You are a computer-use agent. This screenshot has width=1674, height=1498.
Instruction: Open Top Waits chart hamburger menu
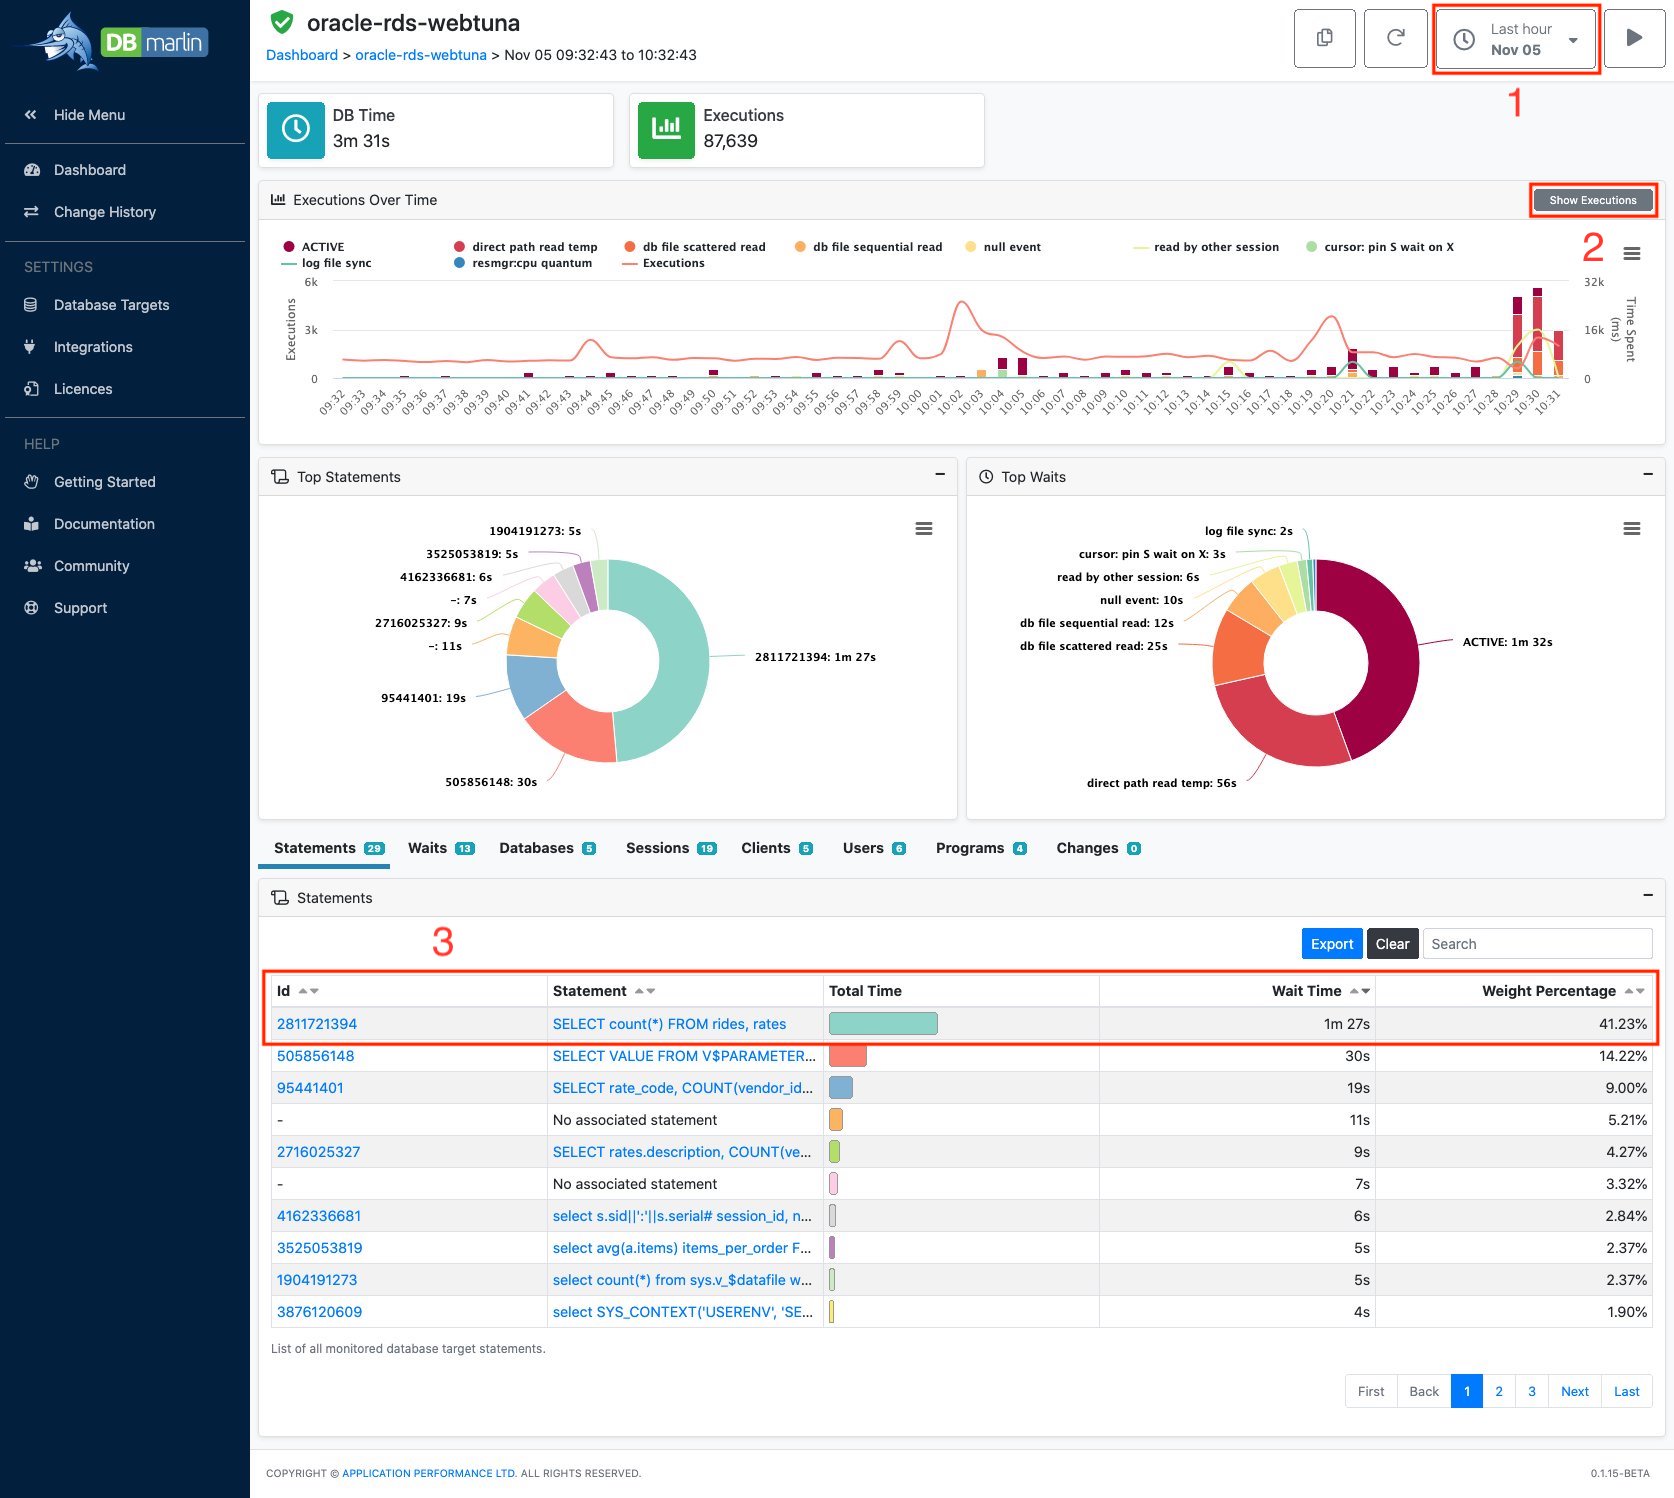[x=1632, y=529]
